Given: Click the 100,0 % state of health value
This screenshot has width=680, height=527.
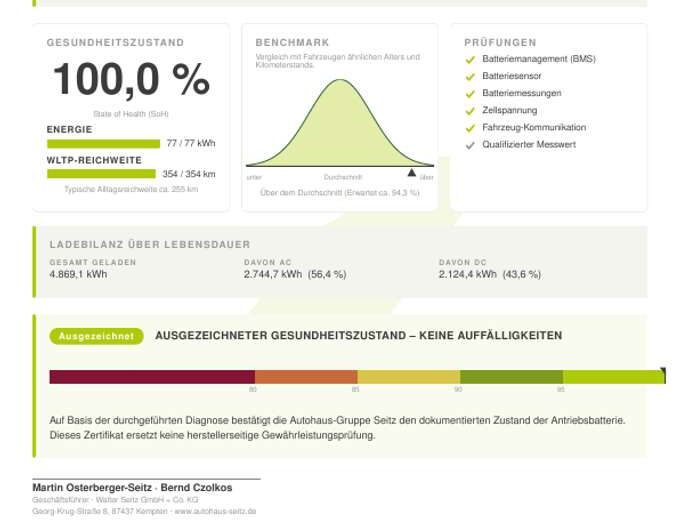Looking at the screenshot, I should tap(131, 79).
